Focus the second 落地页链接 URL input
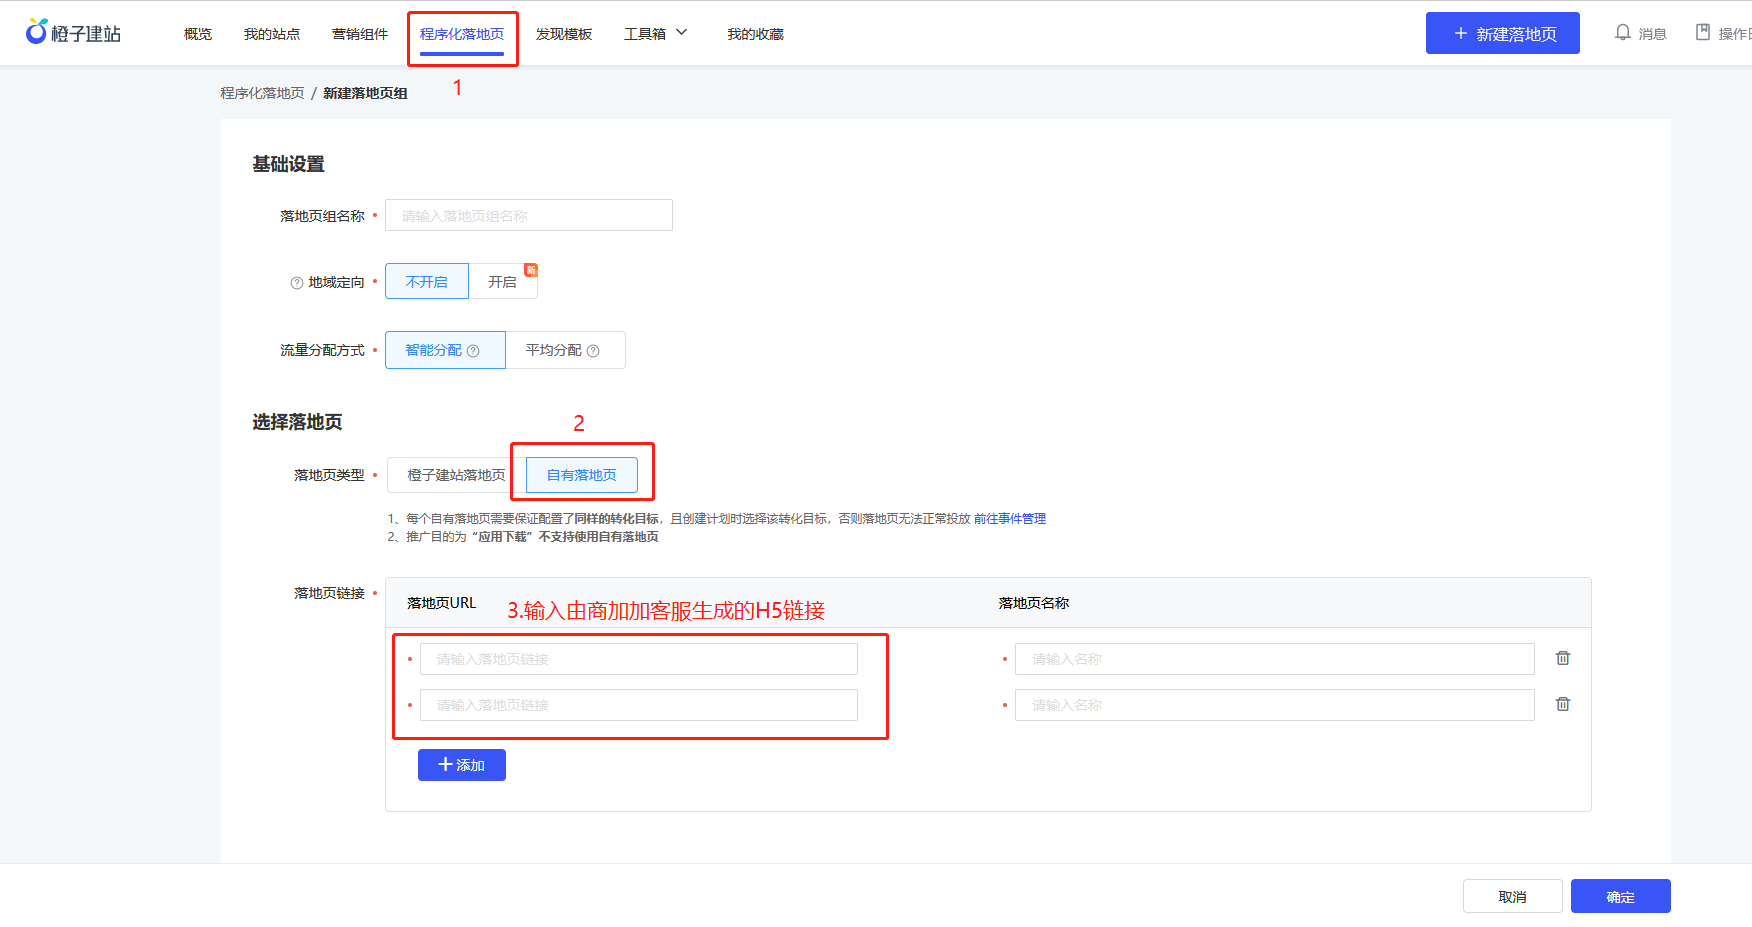The width and height of the screenshot is (1752, 927). coord(639,705)
